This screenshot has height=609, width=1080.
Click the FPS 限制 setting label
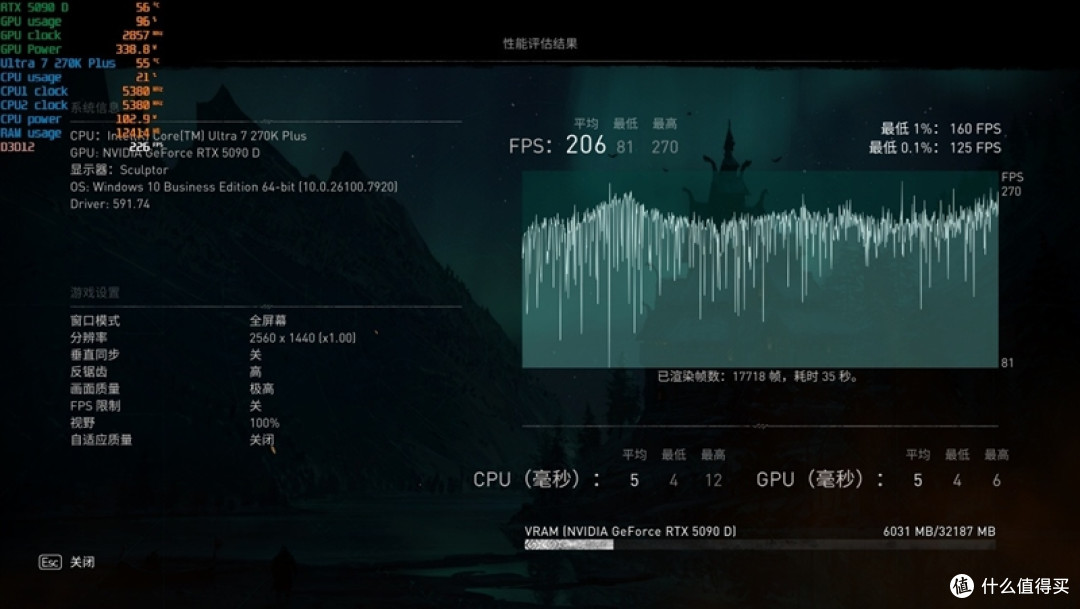point(95,406)
